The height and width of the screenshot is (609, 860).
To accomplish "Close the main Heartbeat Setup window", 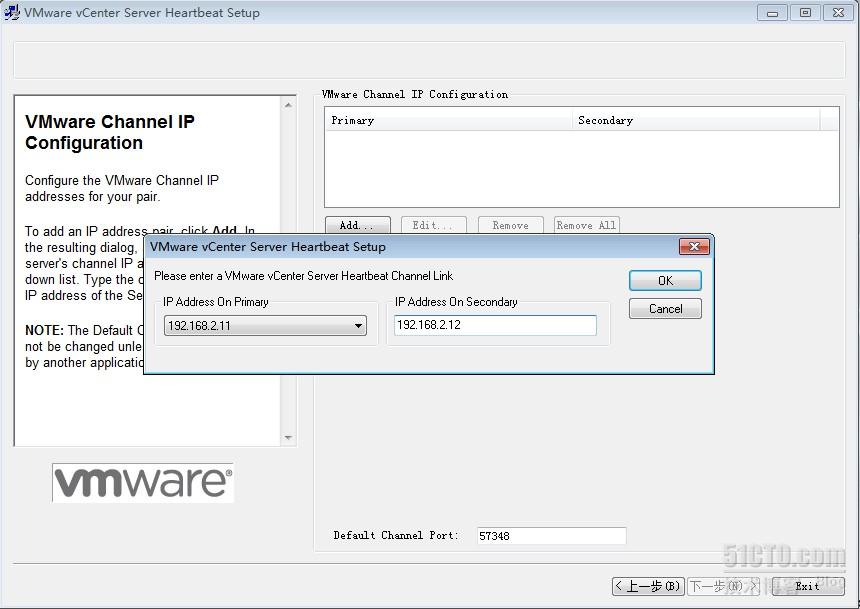I will click(x=838, y=13).
